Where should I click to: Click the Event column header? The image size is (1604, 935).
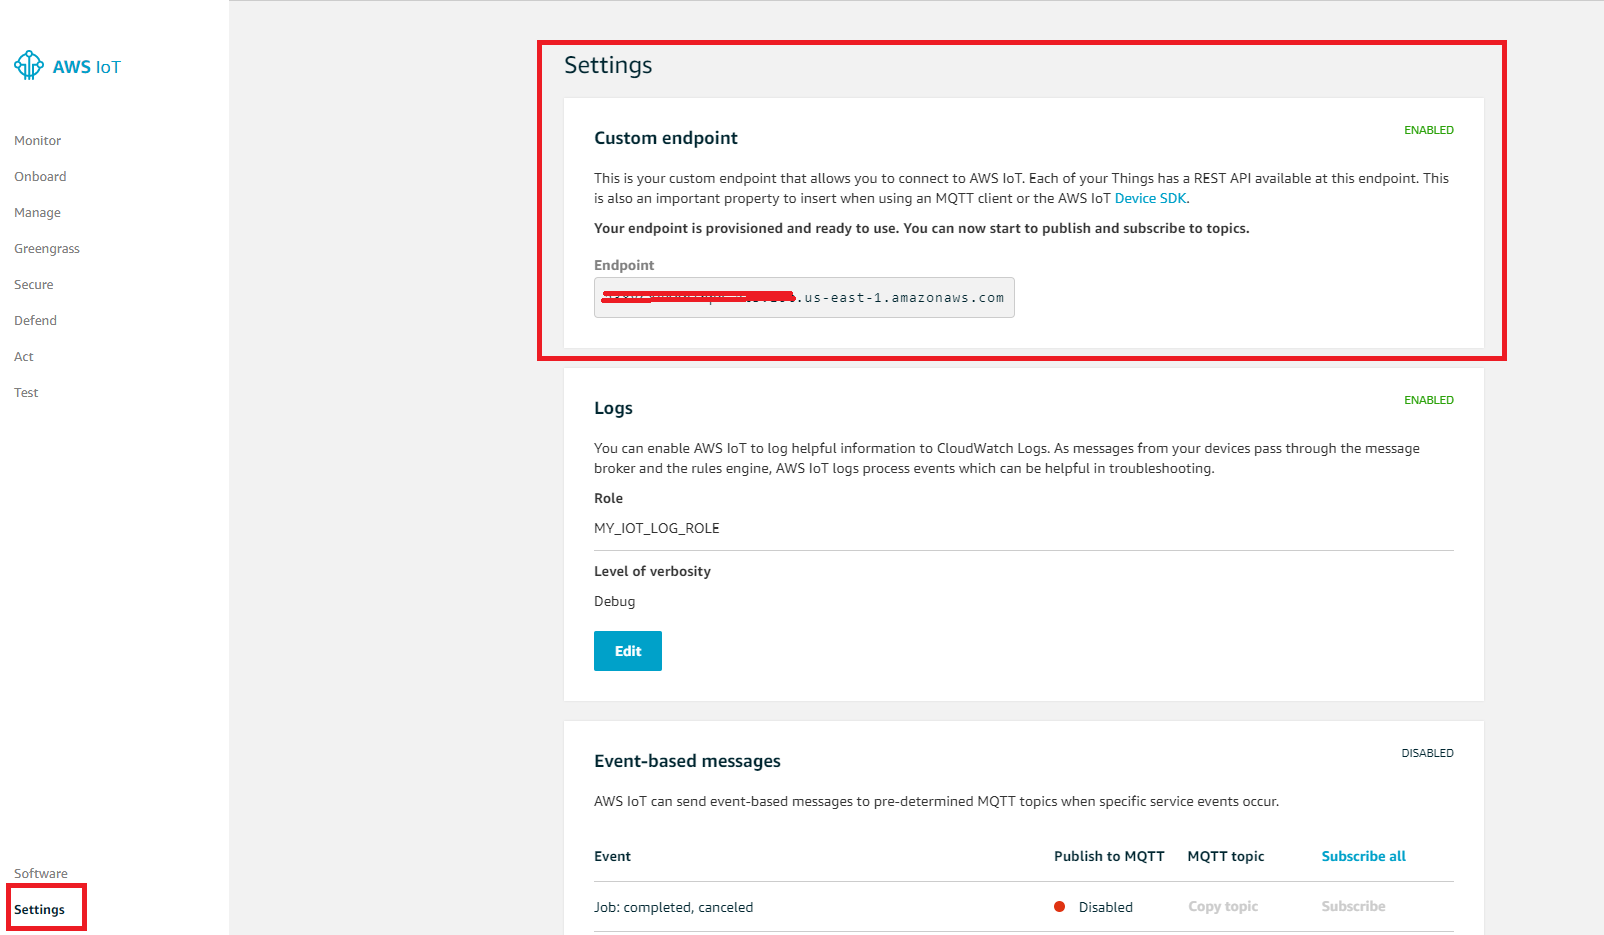tap(612, 856)
